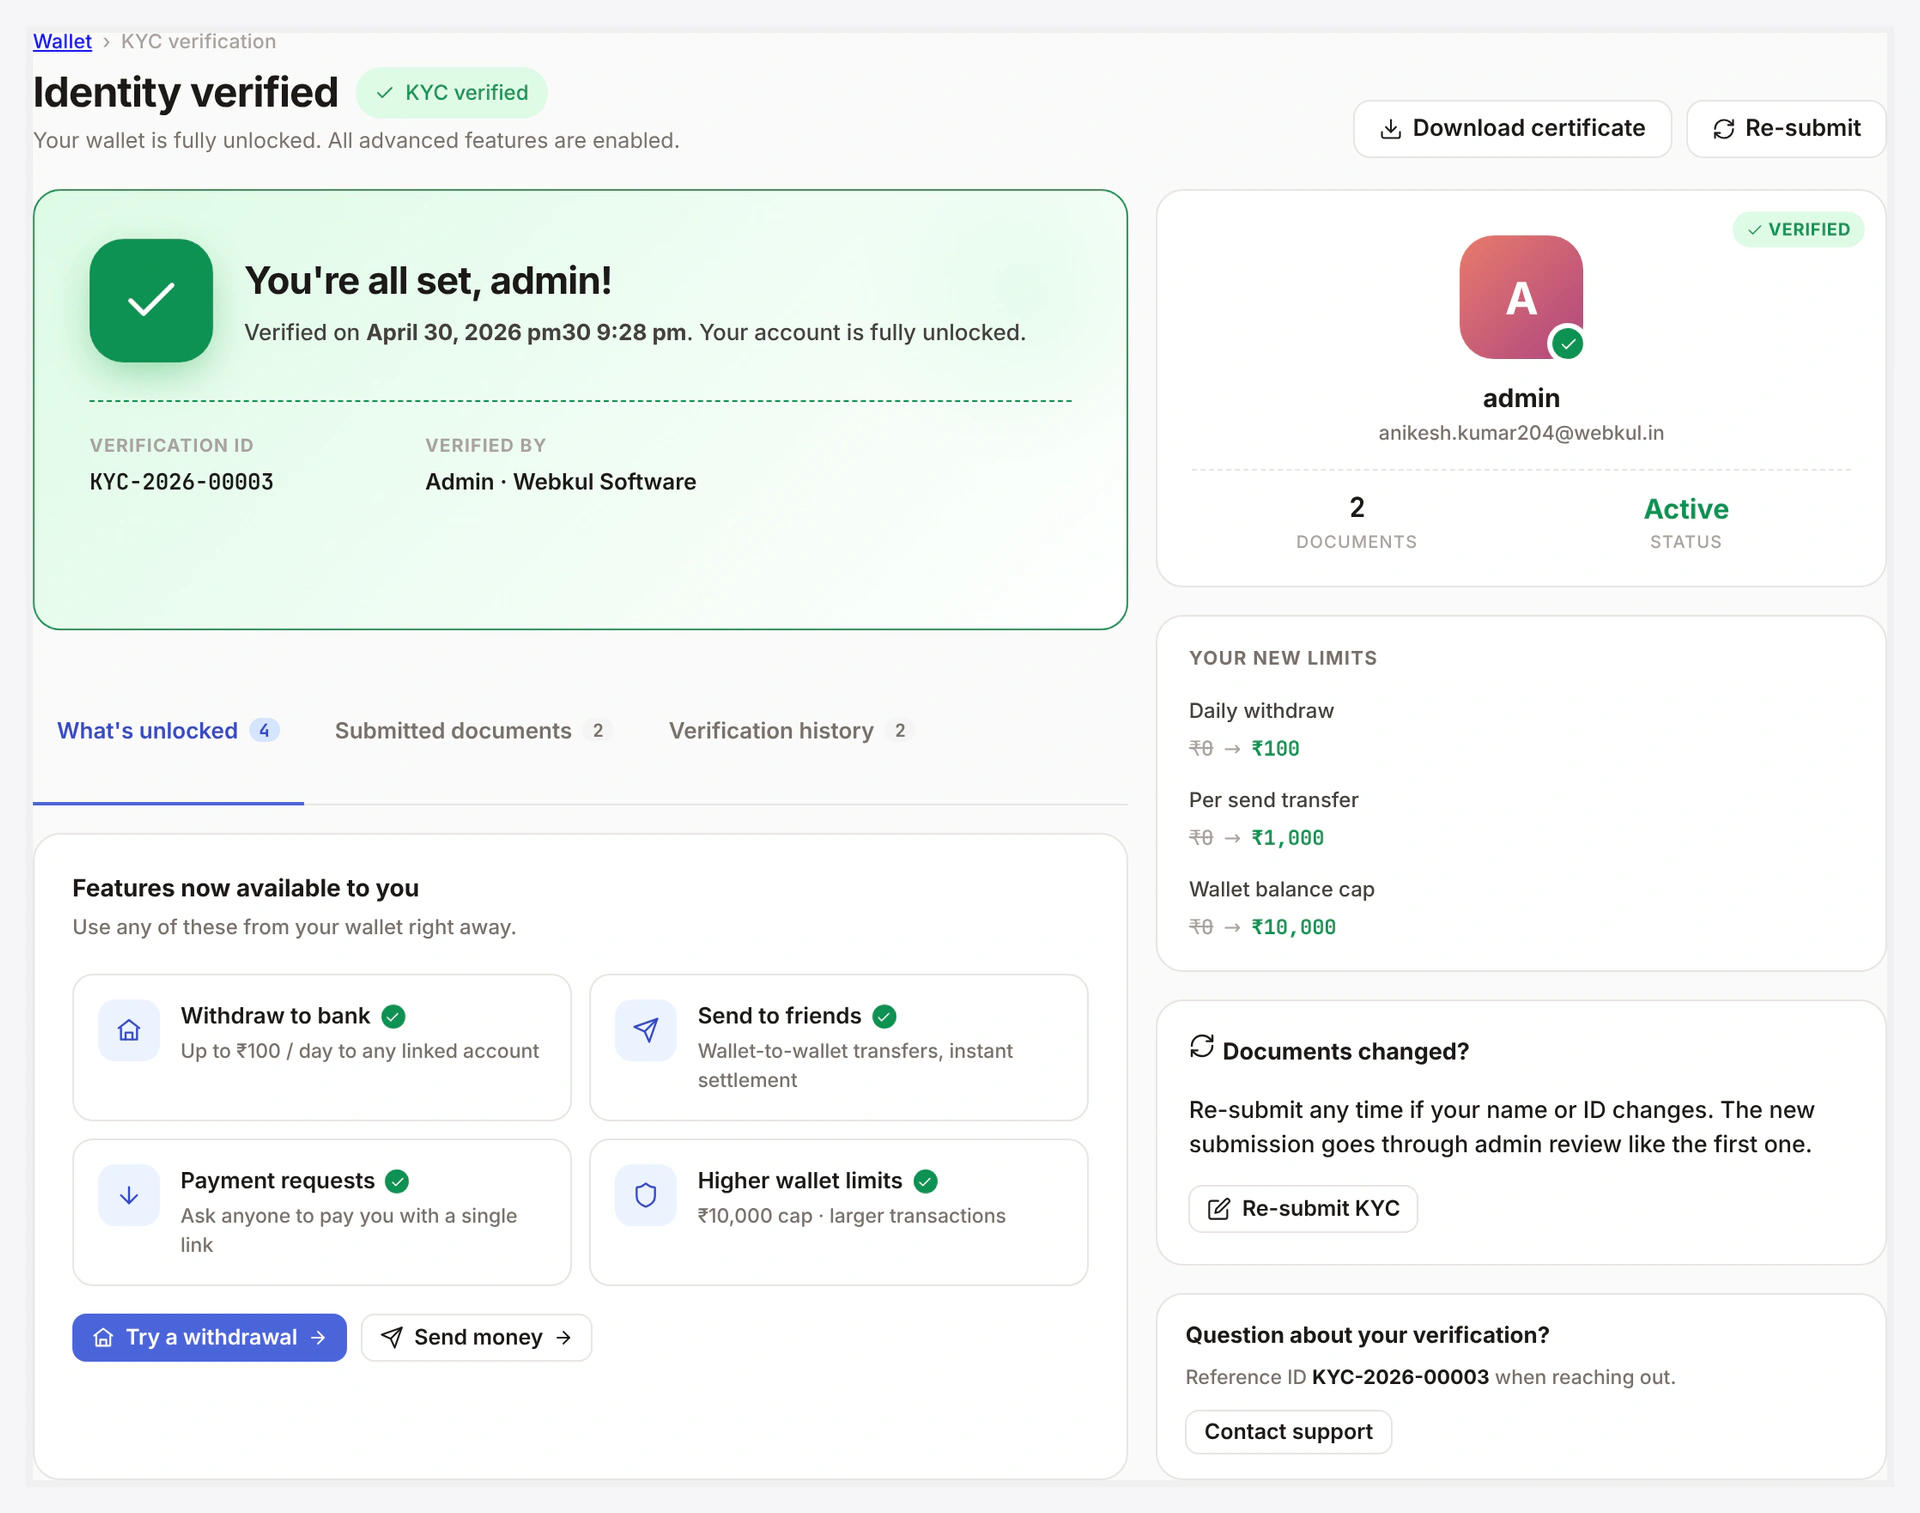The image size is (1920, 1513).
Task: Click 'Features now available to you' heading
Action: click(x=246, y=888)
